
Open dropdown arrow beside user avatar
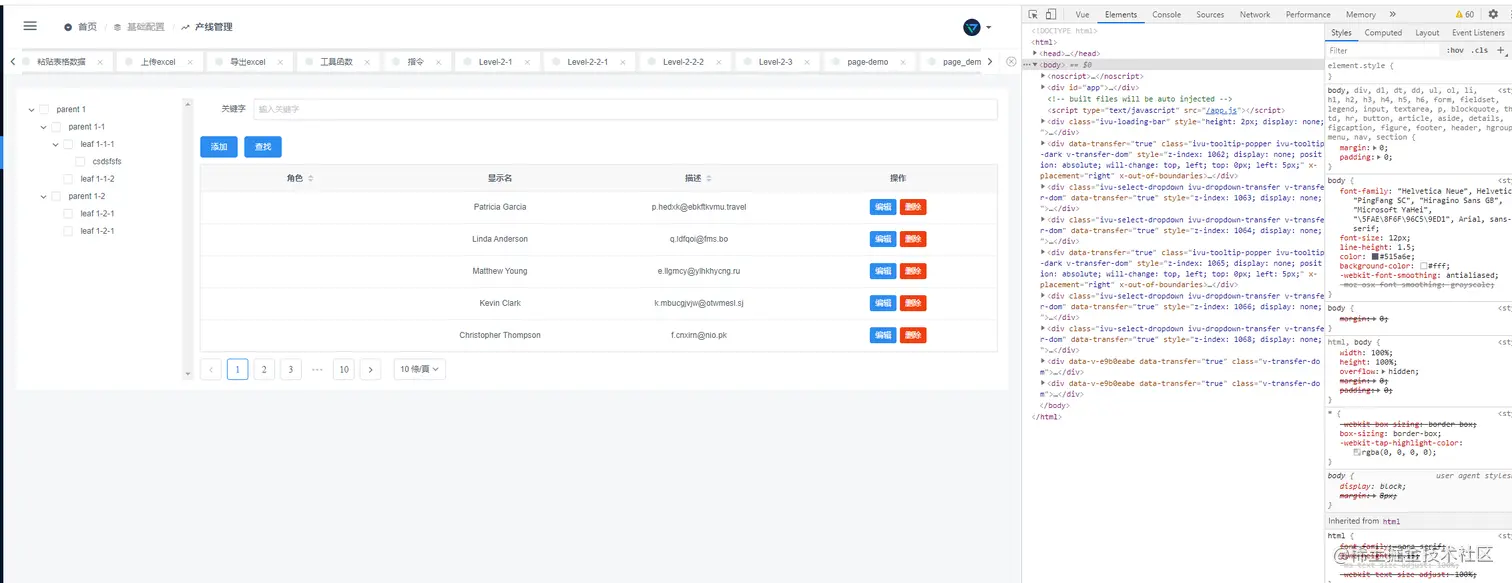coord(989,28)
